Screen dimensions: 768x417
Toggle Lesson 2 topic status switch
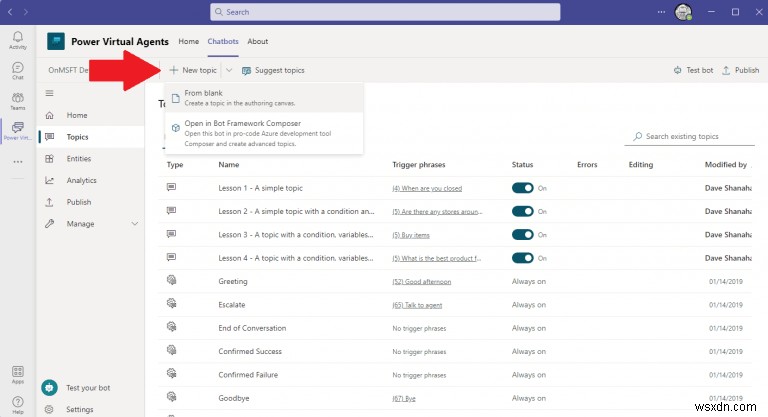[523, 211]
